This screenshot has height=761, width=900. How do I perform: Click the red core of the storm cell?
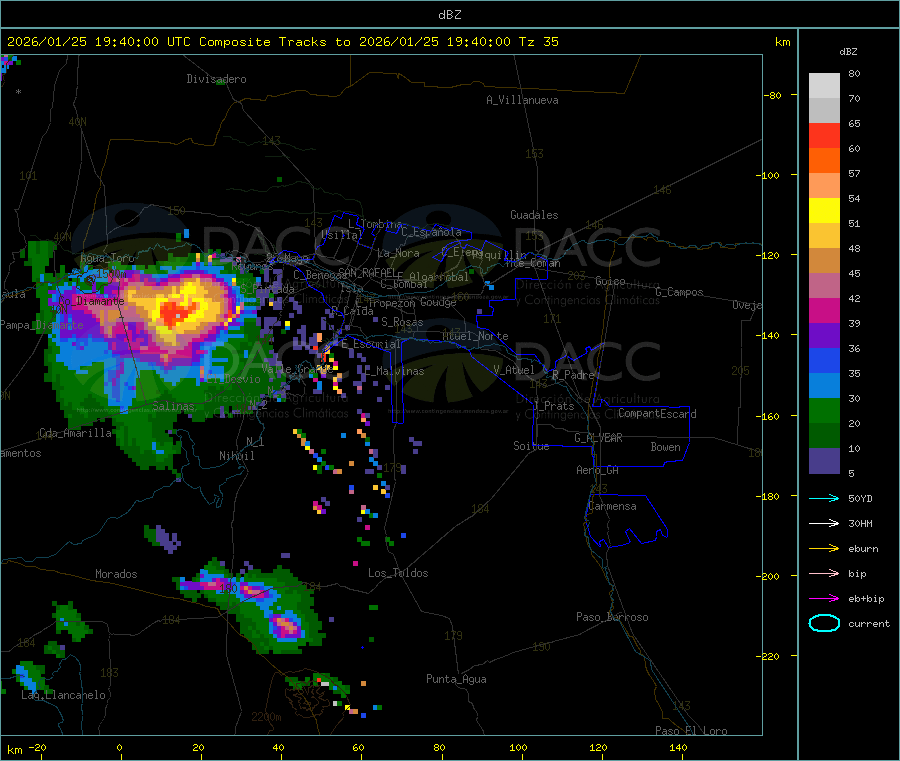coord(174,313)
